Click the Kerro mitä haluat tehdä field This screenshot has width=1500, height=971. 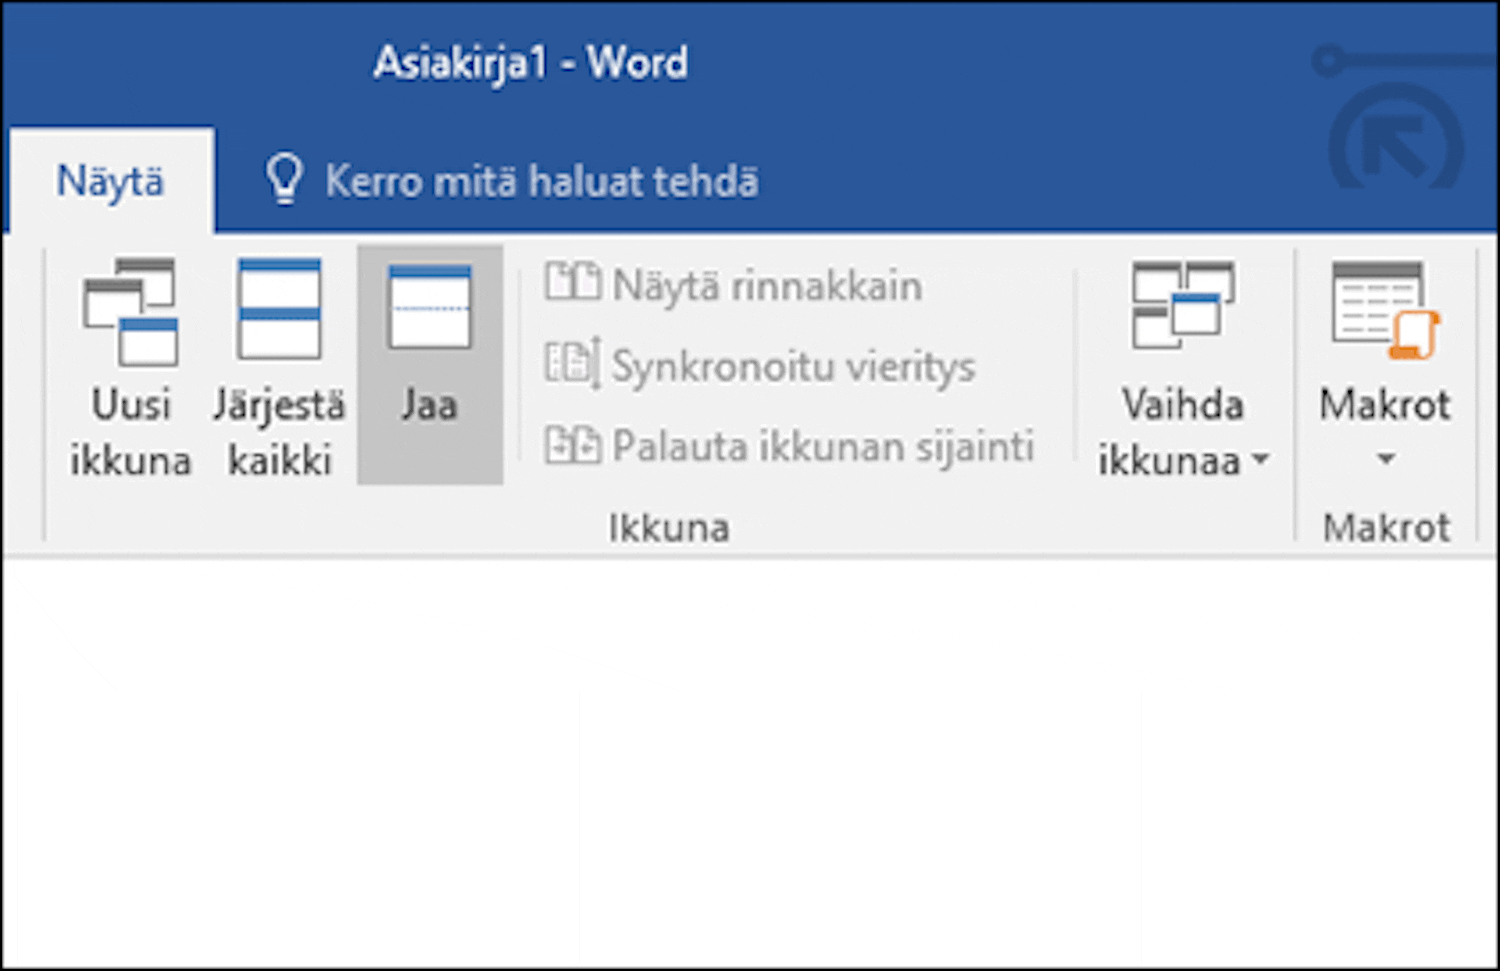pos(541,182)
